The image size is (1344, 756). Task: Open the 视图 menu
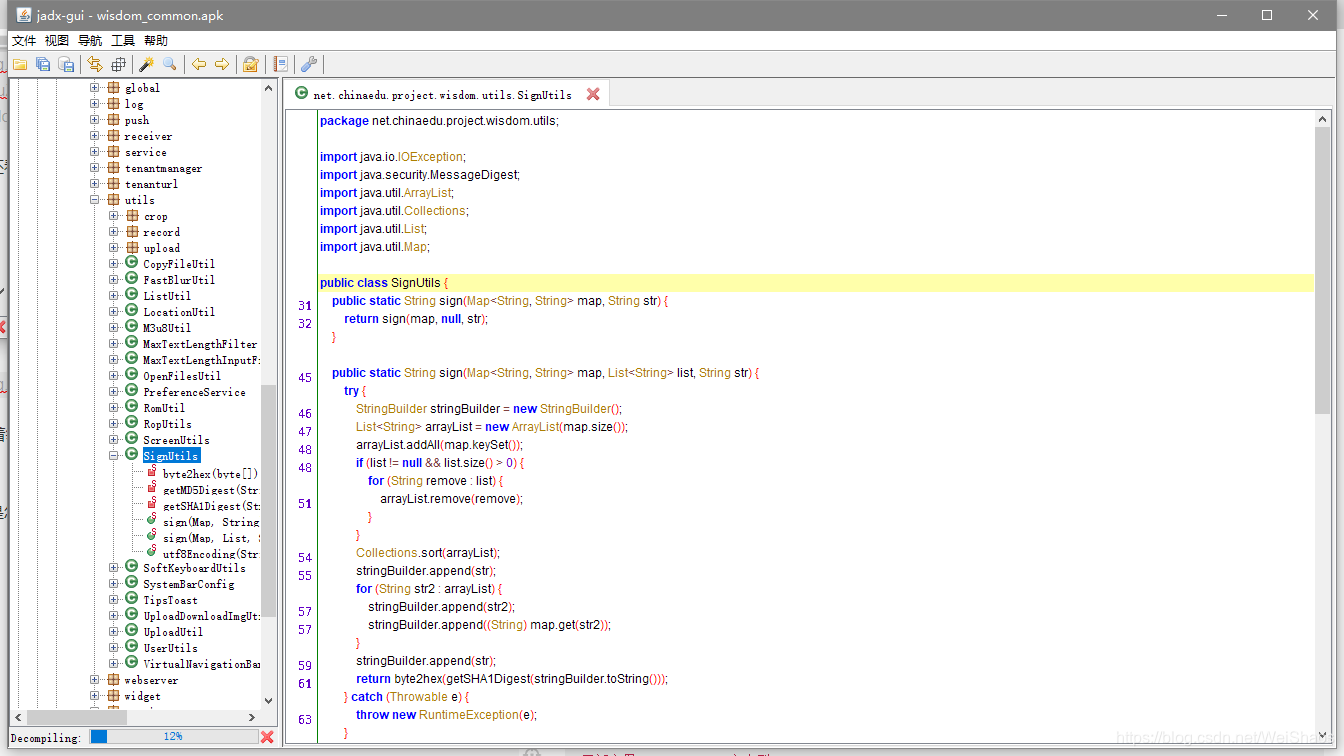coord(57,40)
